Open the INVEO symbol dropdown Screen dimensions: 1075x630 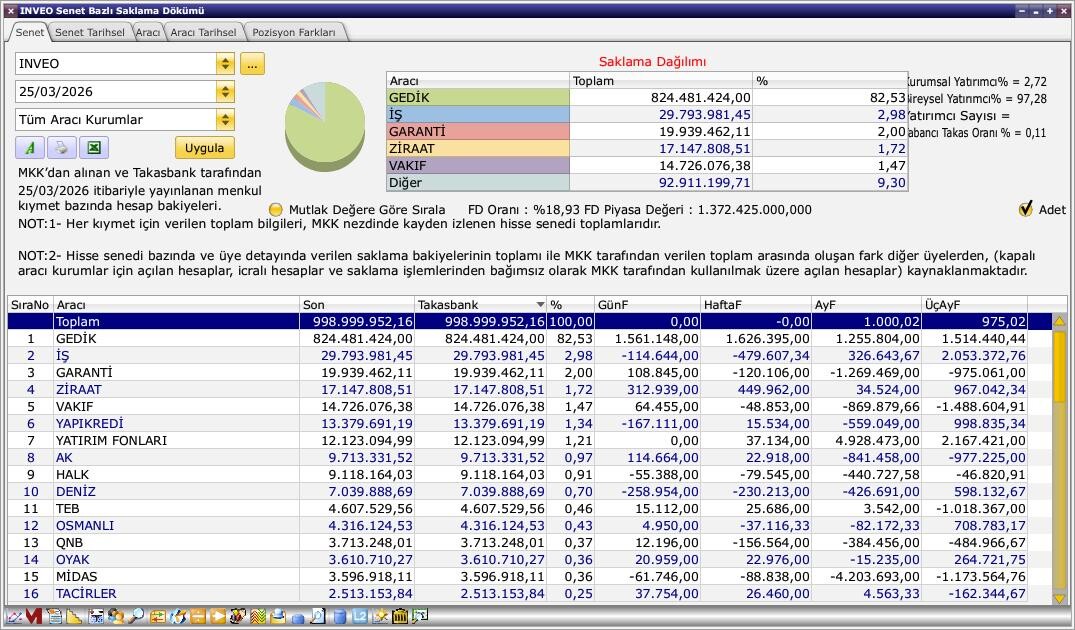click(x=225, y=64)
